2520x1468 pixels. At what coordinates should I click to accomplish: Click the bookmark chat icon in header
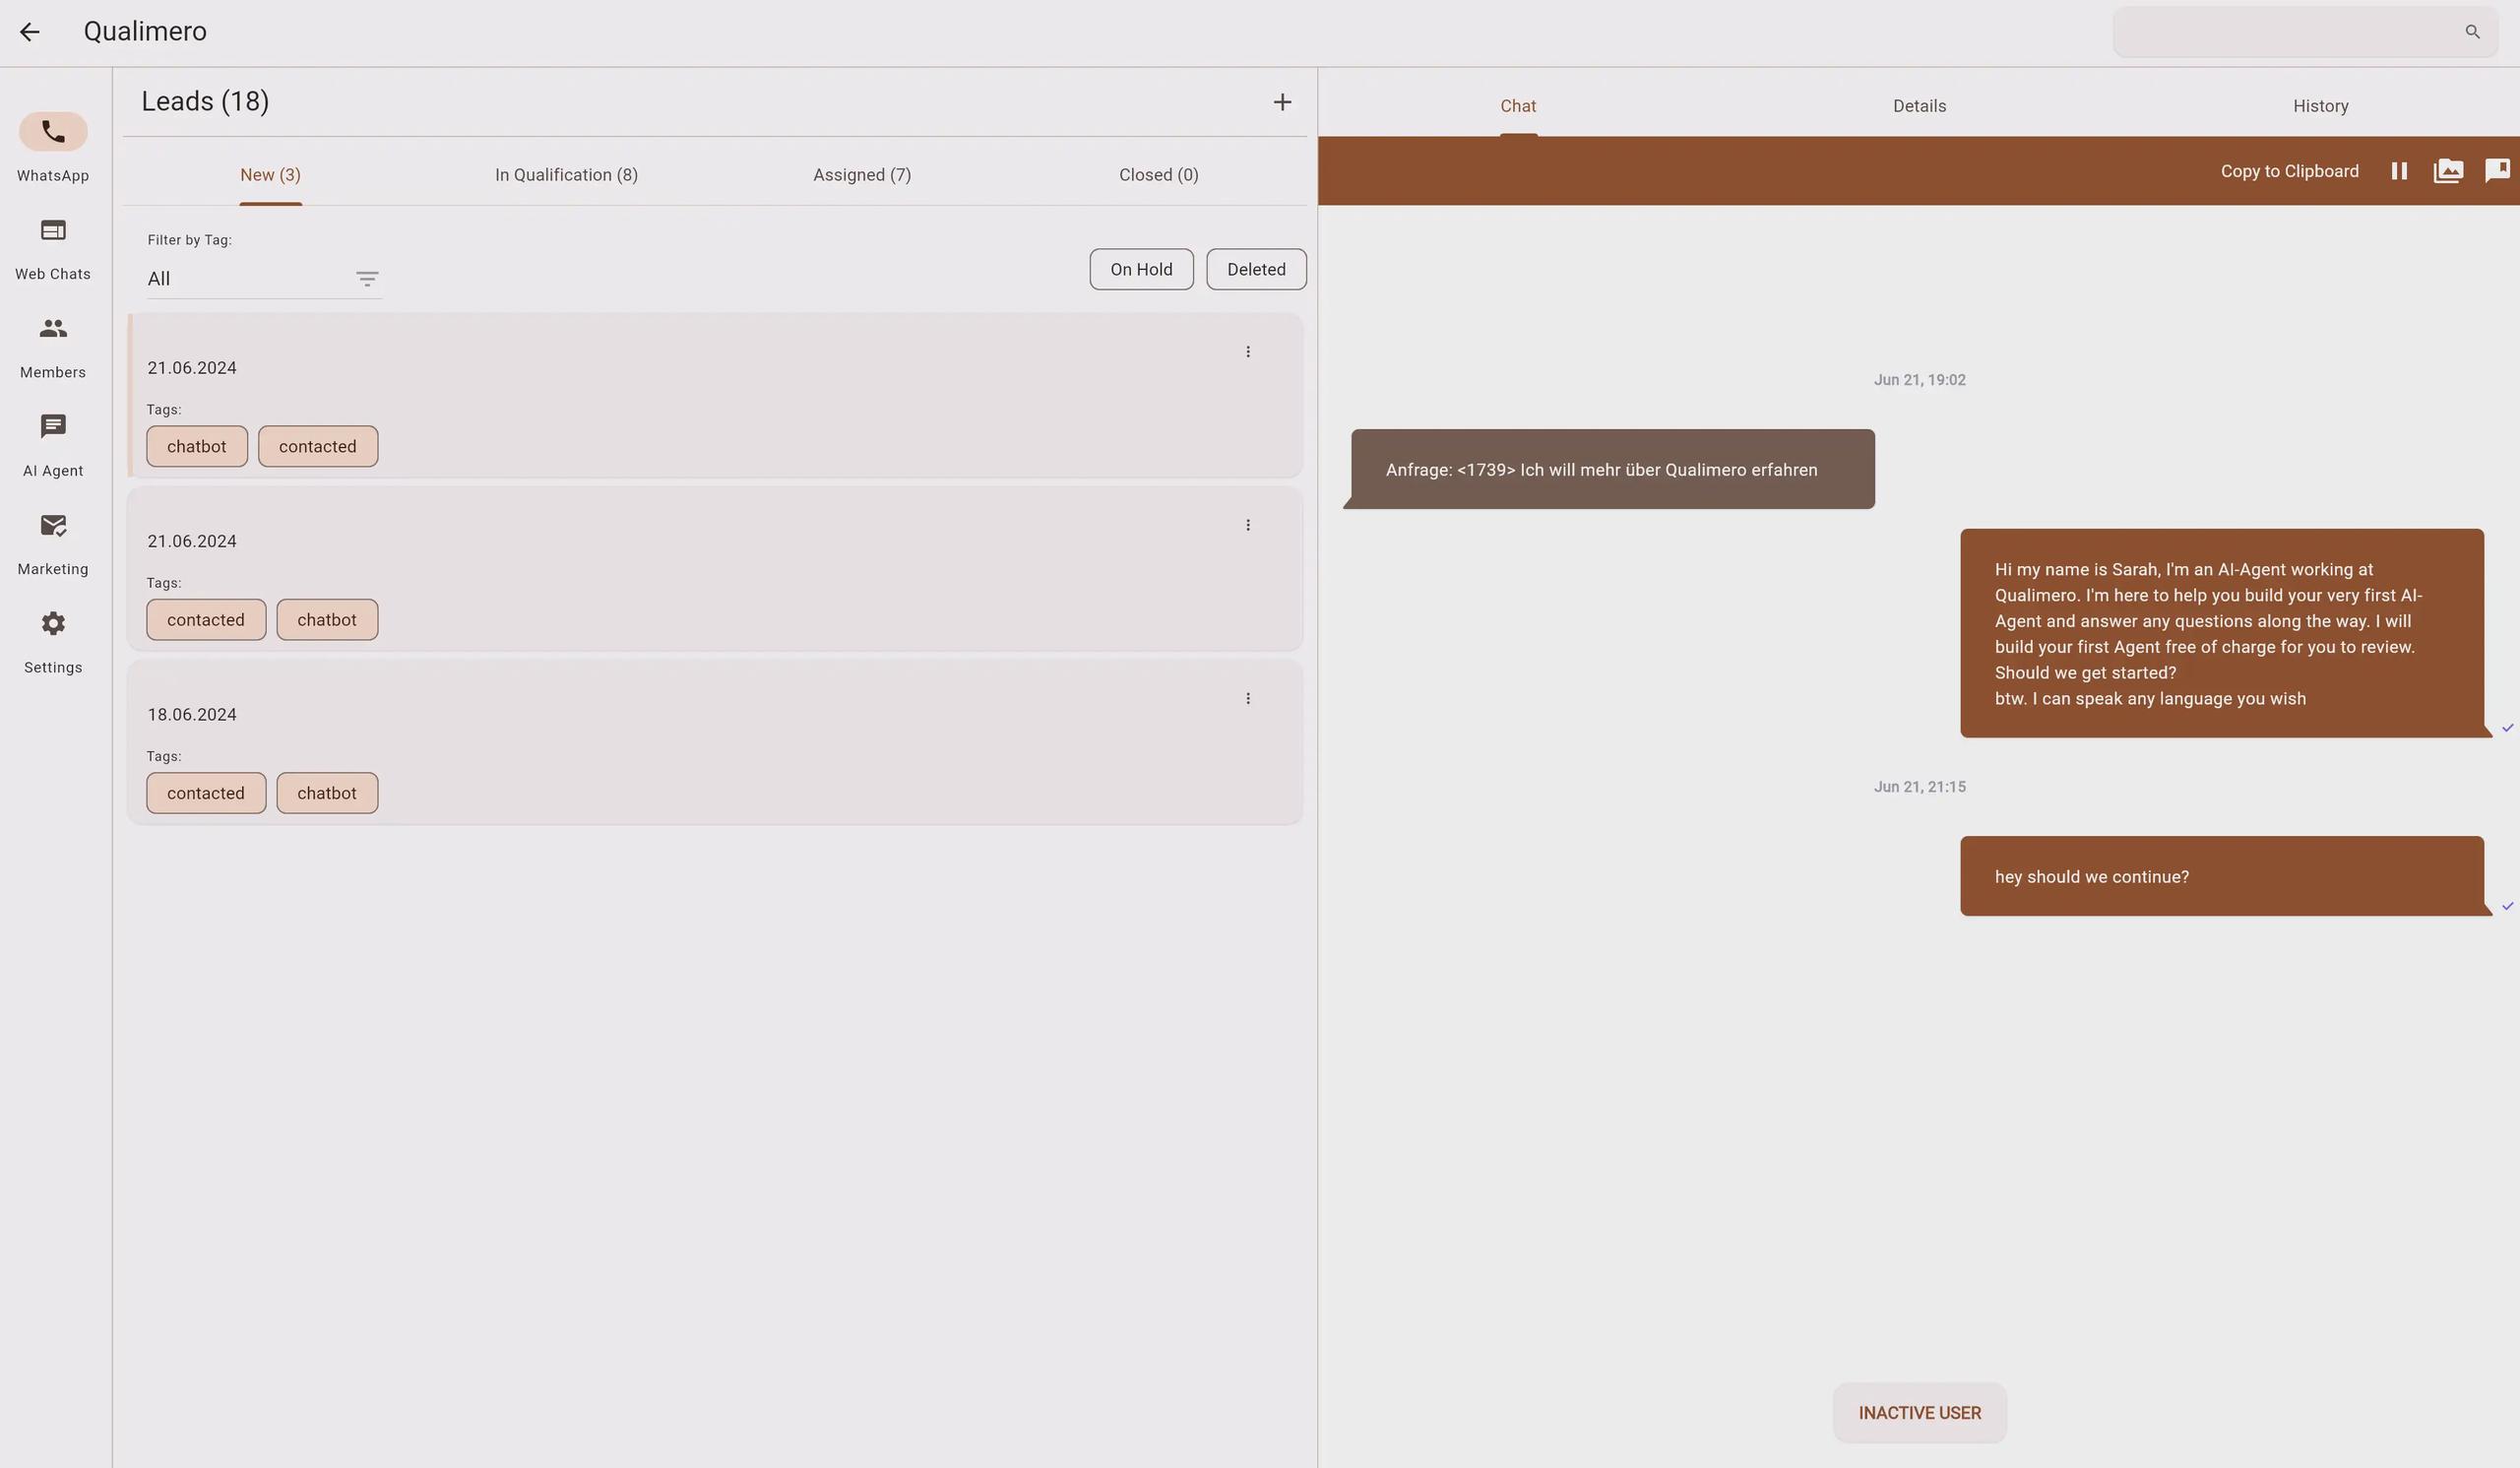[x=2497, y=171]
